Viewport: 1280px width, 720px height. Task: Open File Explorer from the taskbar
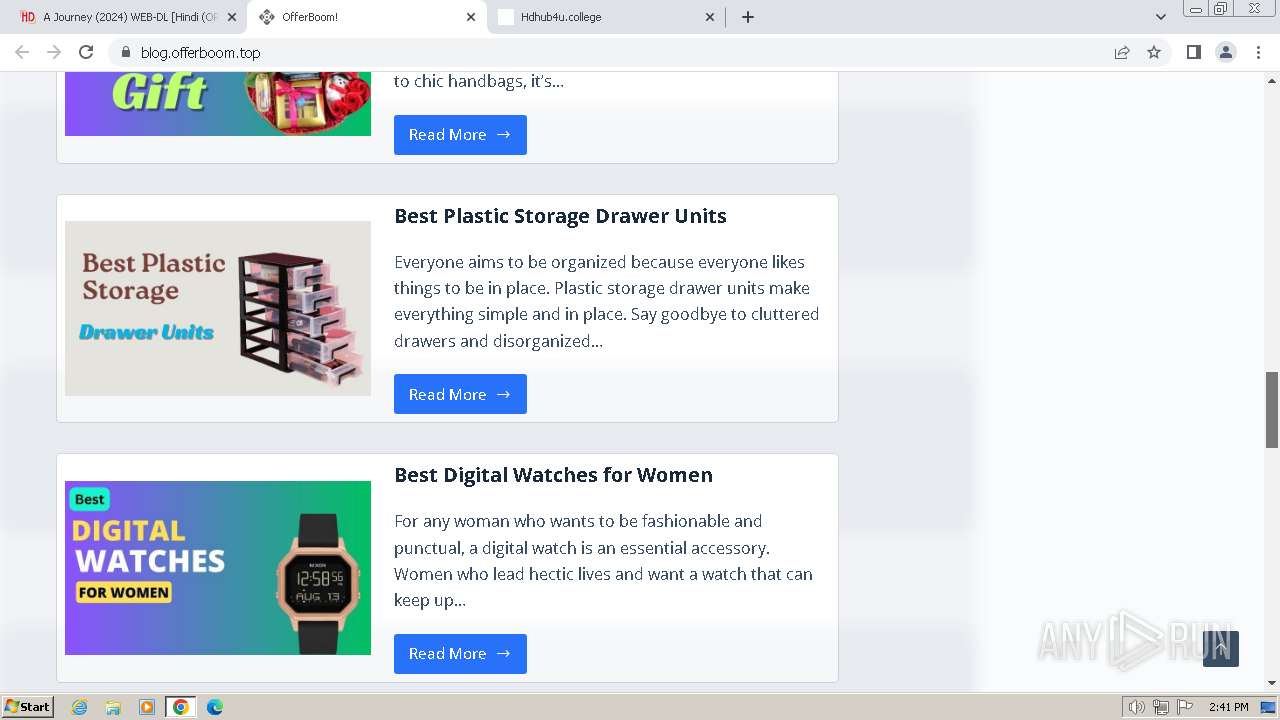pos(113,707)
